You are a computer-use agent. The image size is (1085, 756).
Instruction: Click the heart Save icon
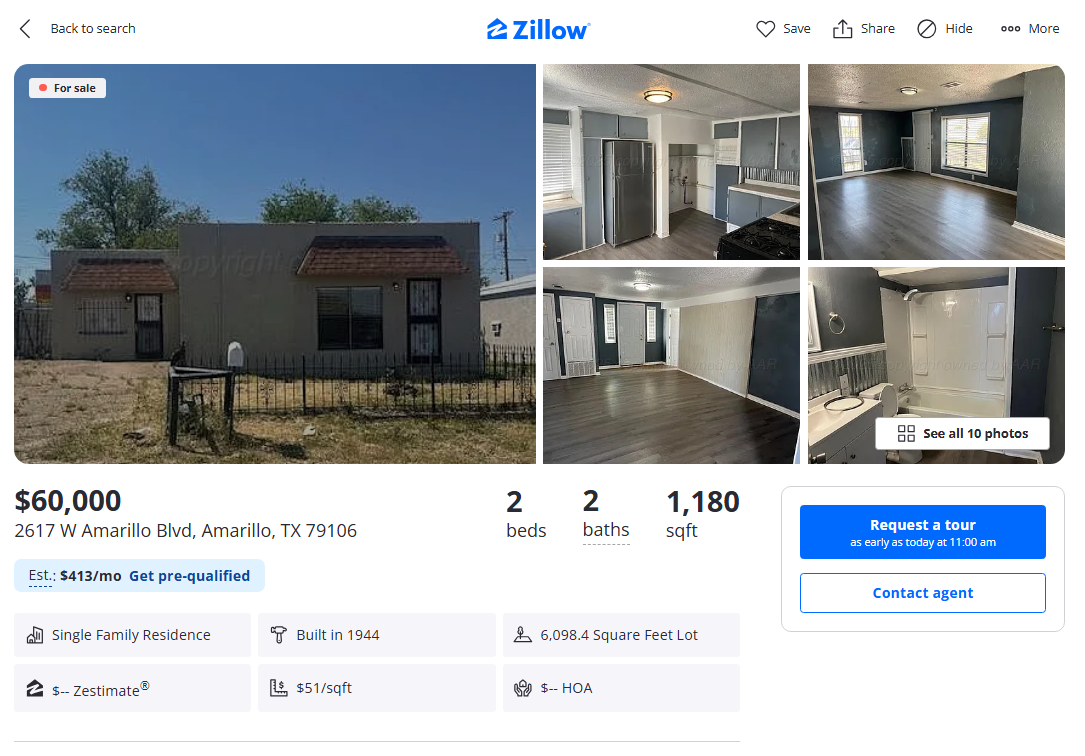[x=765, y=29]
